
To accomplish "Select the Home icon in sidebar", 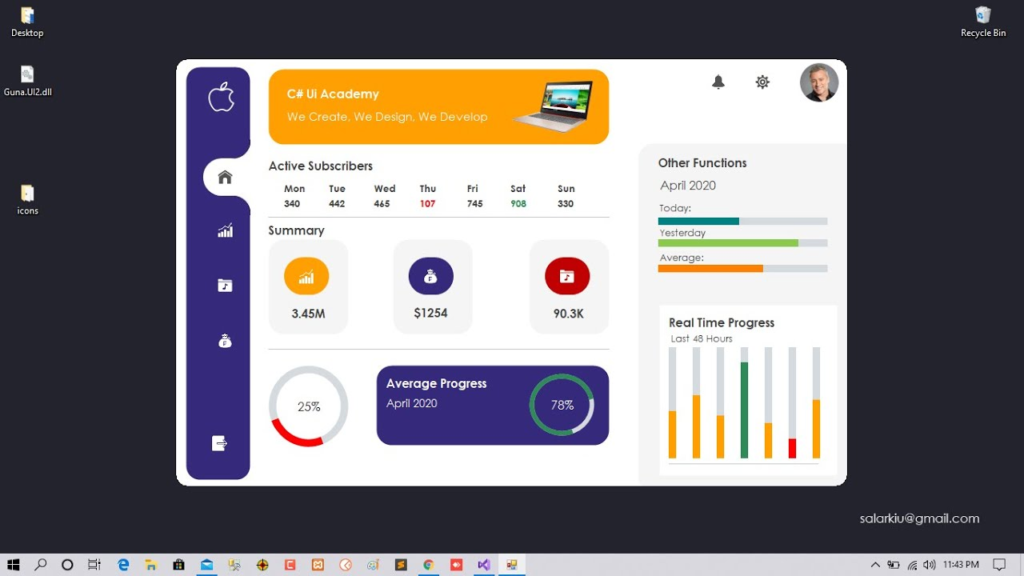I will (x=225, y=177).
